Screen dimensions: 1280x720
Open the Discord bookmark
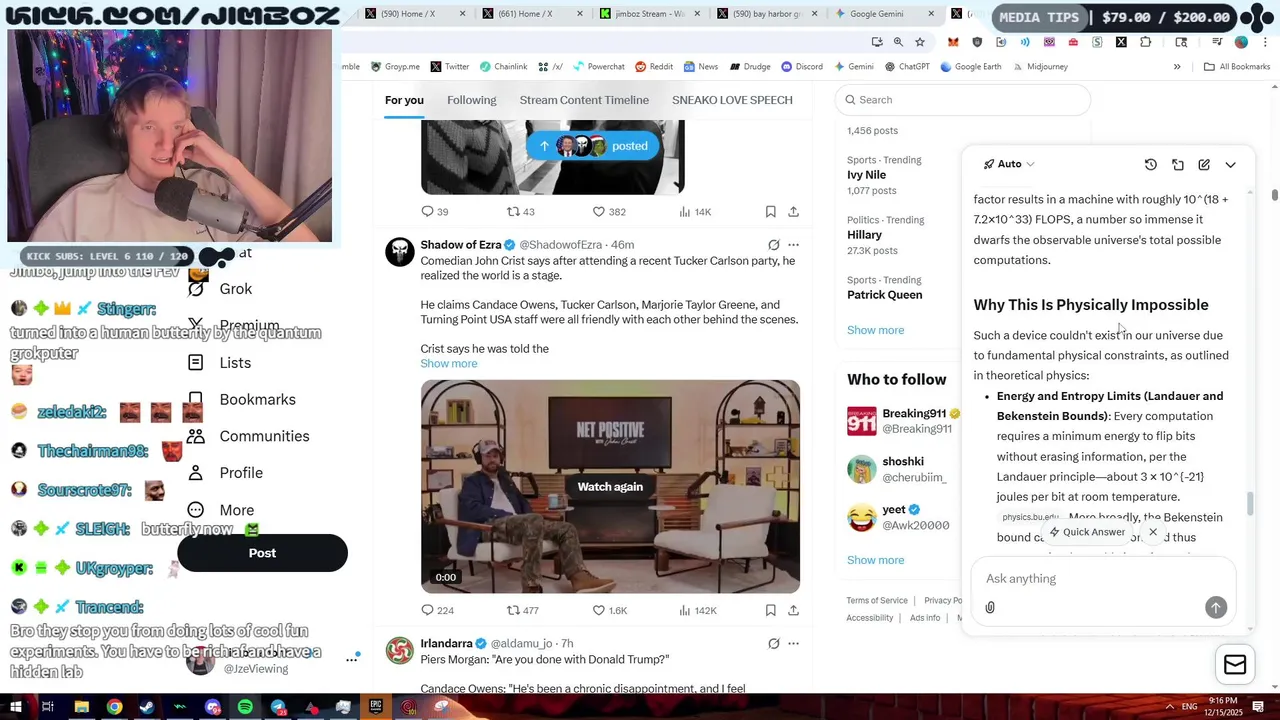[x=802, y=67]
